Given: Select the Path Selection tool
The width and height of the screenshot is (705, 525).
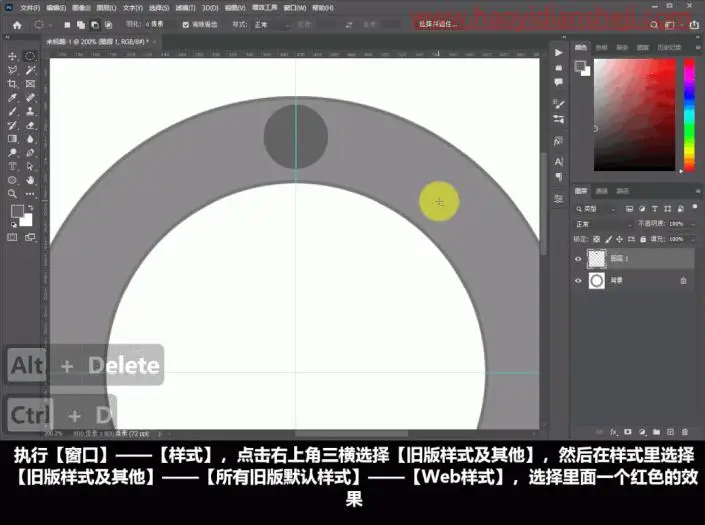Looking at the screenshot, I should click(x=30, y=167).
